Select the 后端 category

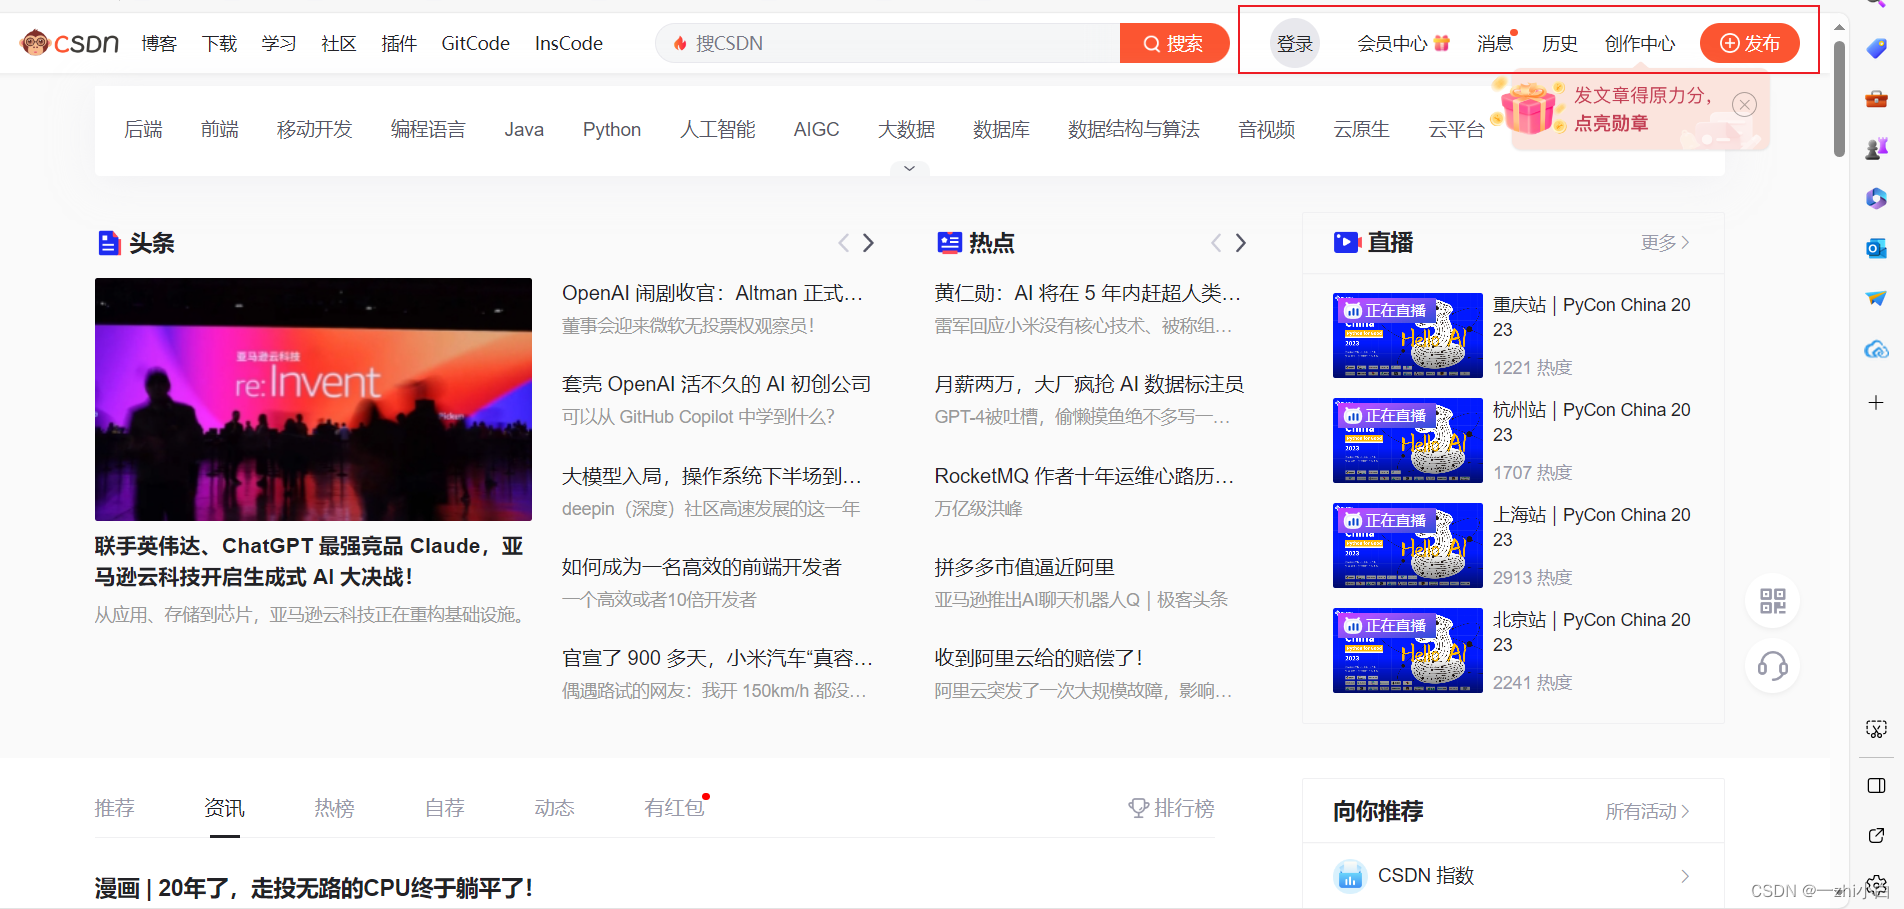tap(143, 129)
